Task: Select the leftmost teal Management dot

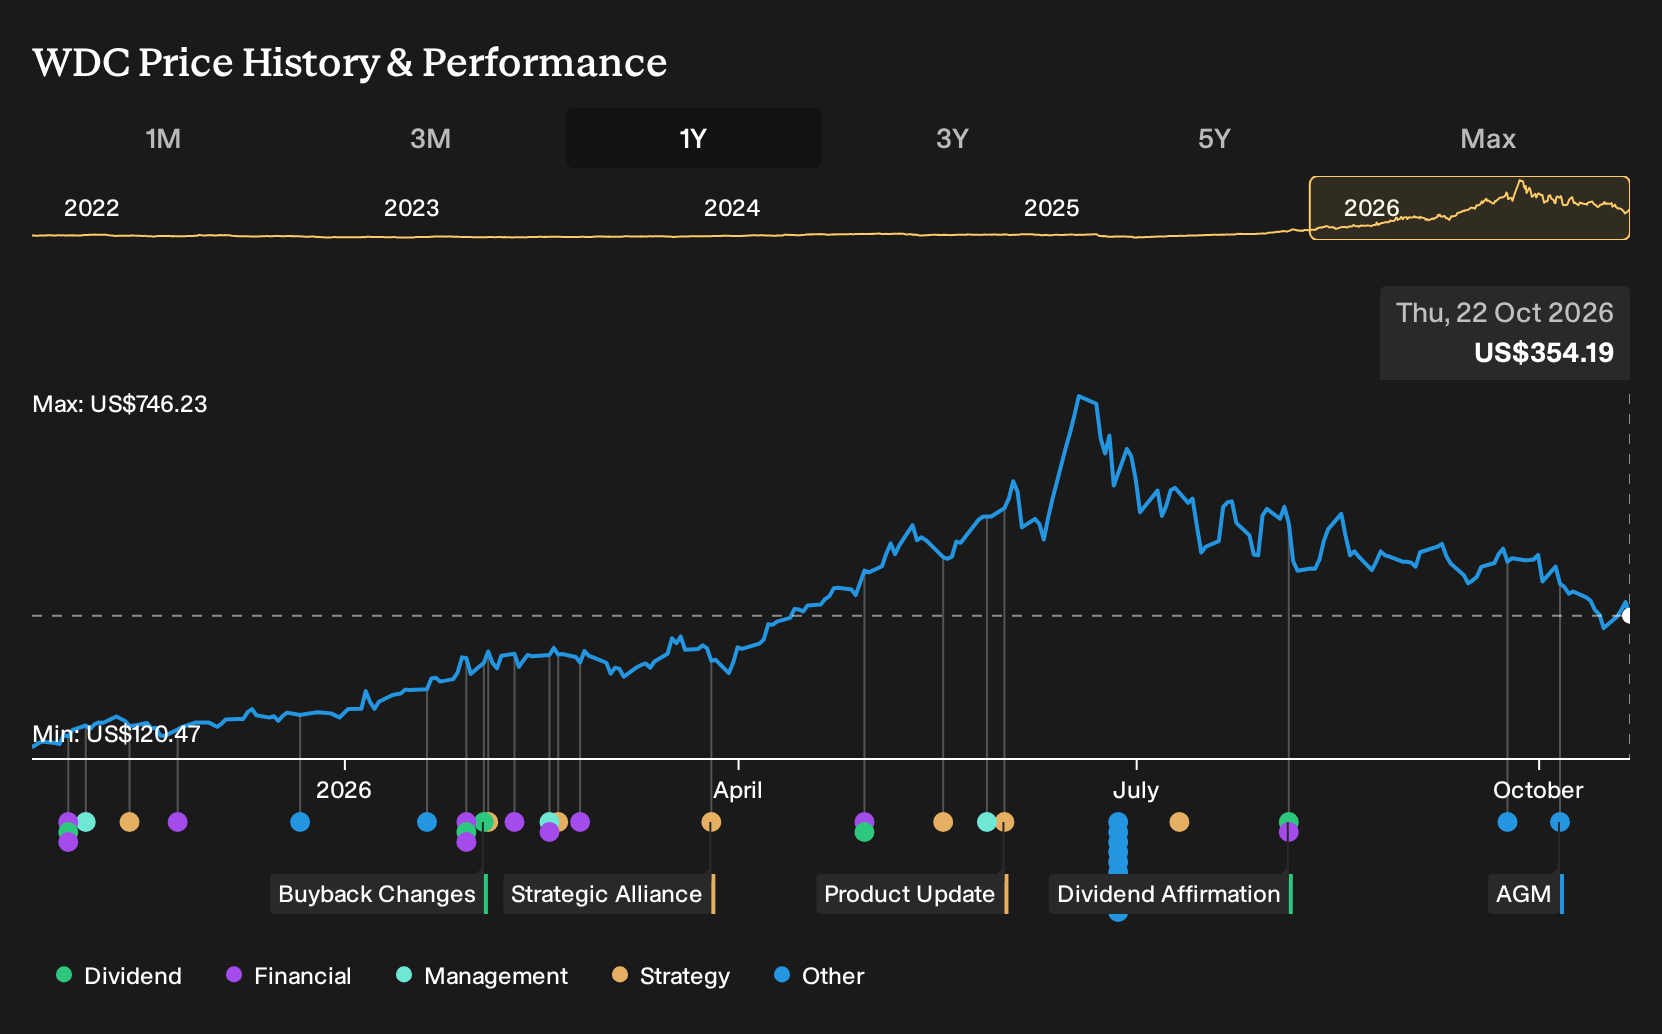Action: 86,822
